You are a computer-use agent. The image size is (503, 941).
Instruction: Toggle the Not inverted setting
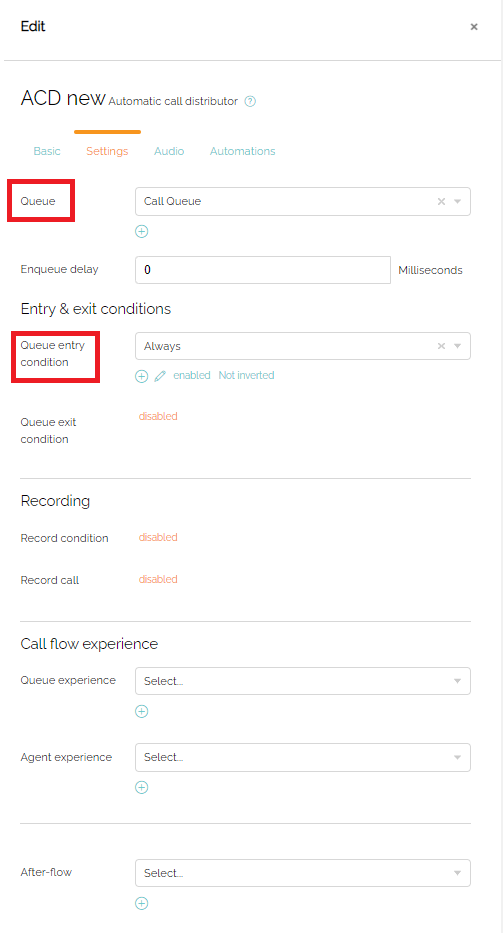(246, 375)
